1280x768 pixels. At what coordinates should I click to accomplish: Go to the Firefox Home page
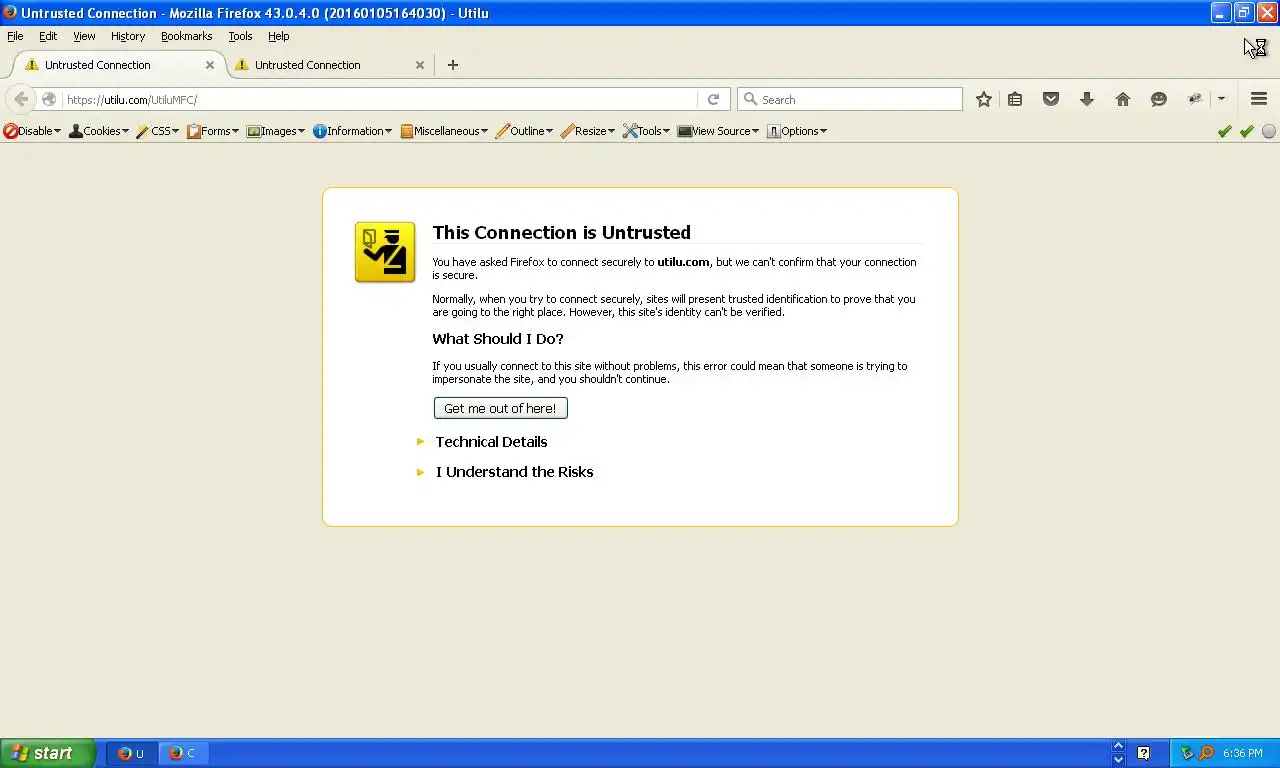click(1123, 99)
